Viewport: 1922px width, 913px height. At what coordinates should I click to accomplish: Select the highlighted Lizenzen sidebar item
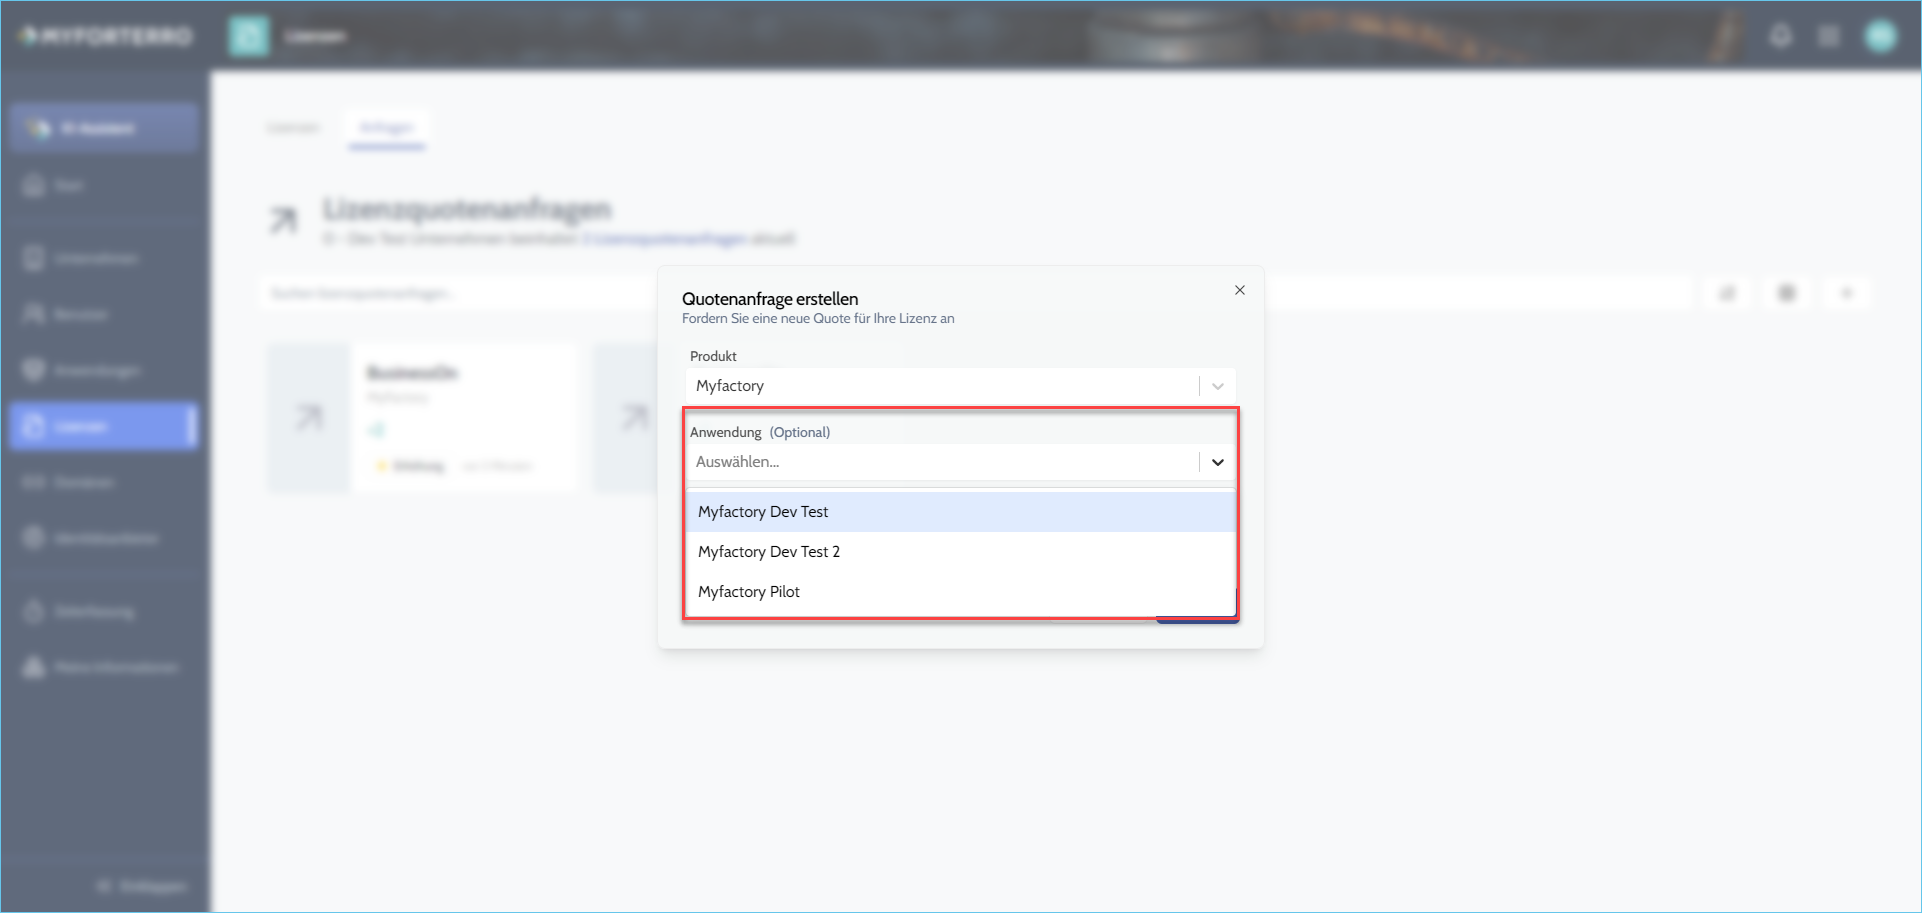coord(104,426)
